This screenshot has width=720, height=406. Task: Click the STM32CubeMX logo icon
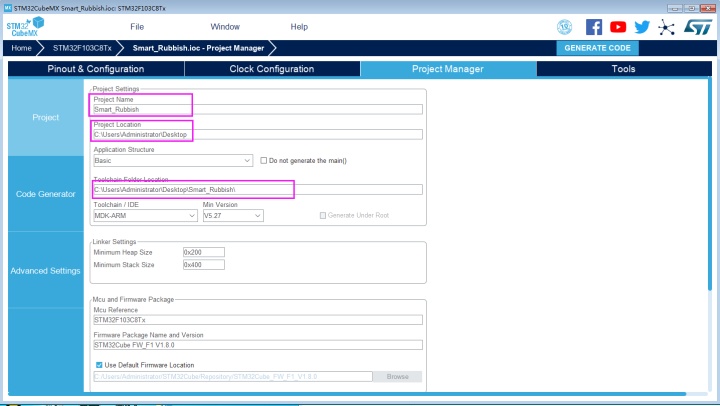pos(25,27)
